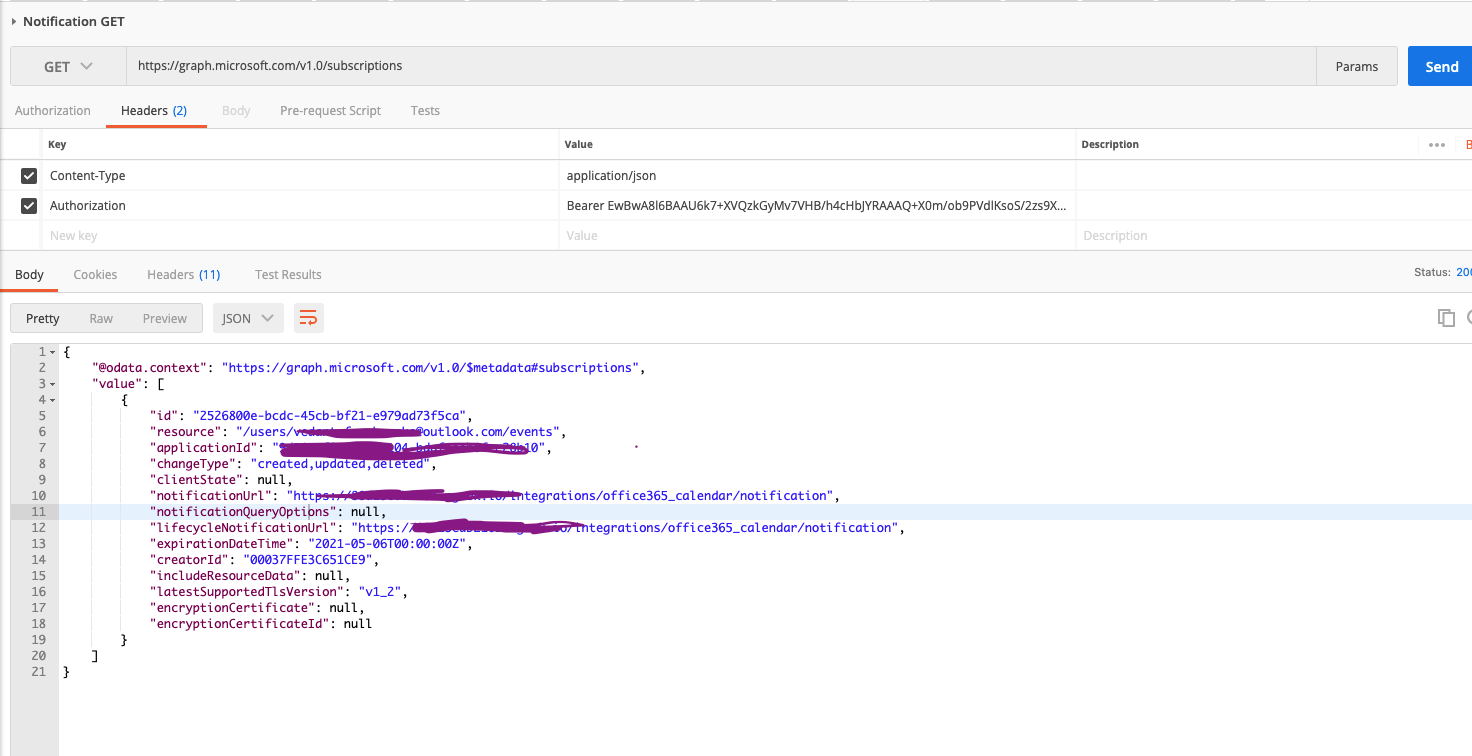Click the Params button
This screenshot has height=756, width=1472.
(x=1357, y=67)
